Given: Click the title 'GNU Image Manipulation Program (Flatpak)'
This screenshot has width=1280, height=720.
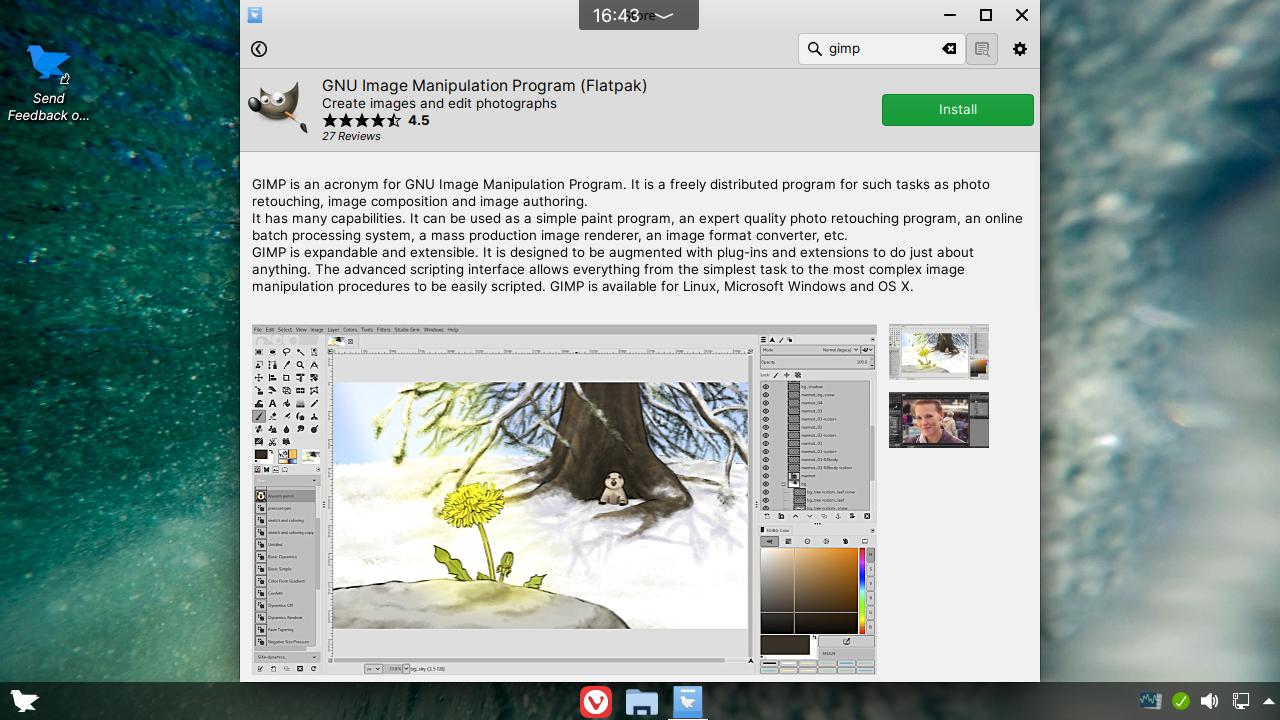Looking at the screenshot, I should 484,86.
